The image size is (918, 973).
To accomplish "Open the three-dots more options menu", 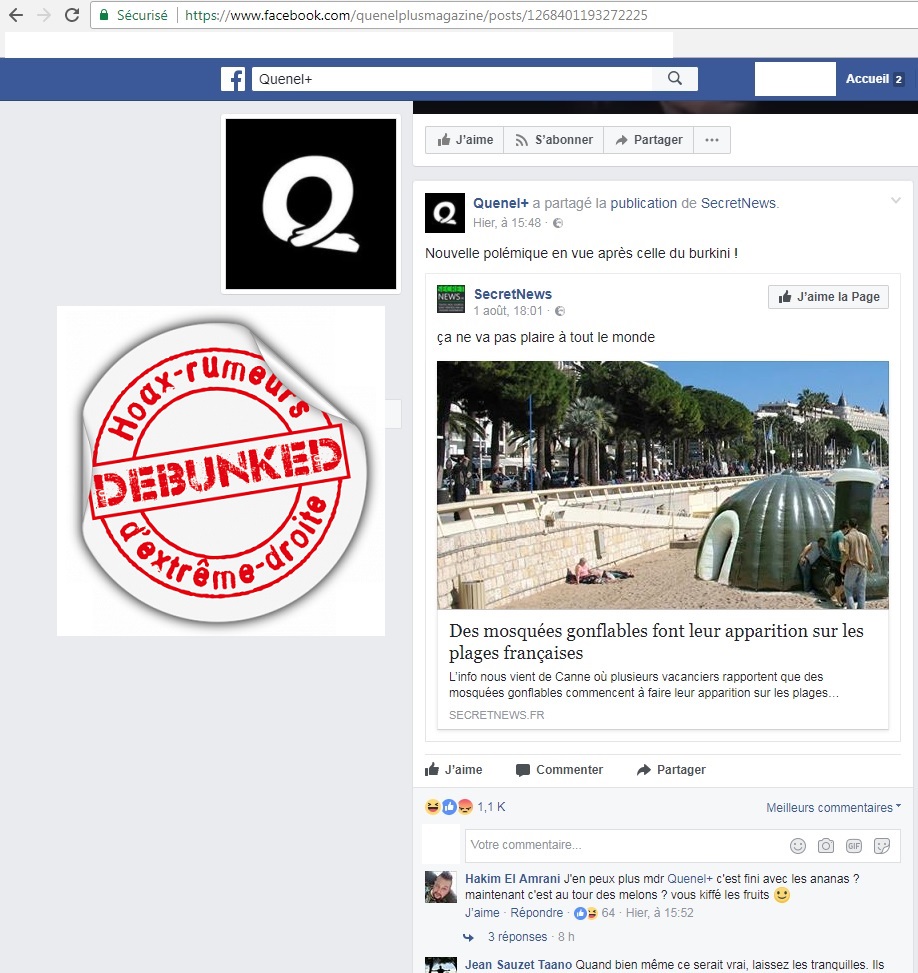I will [712, 140].
